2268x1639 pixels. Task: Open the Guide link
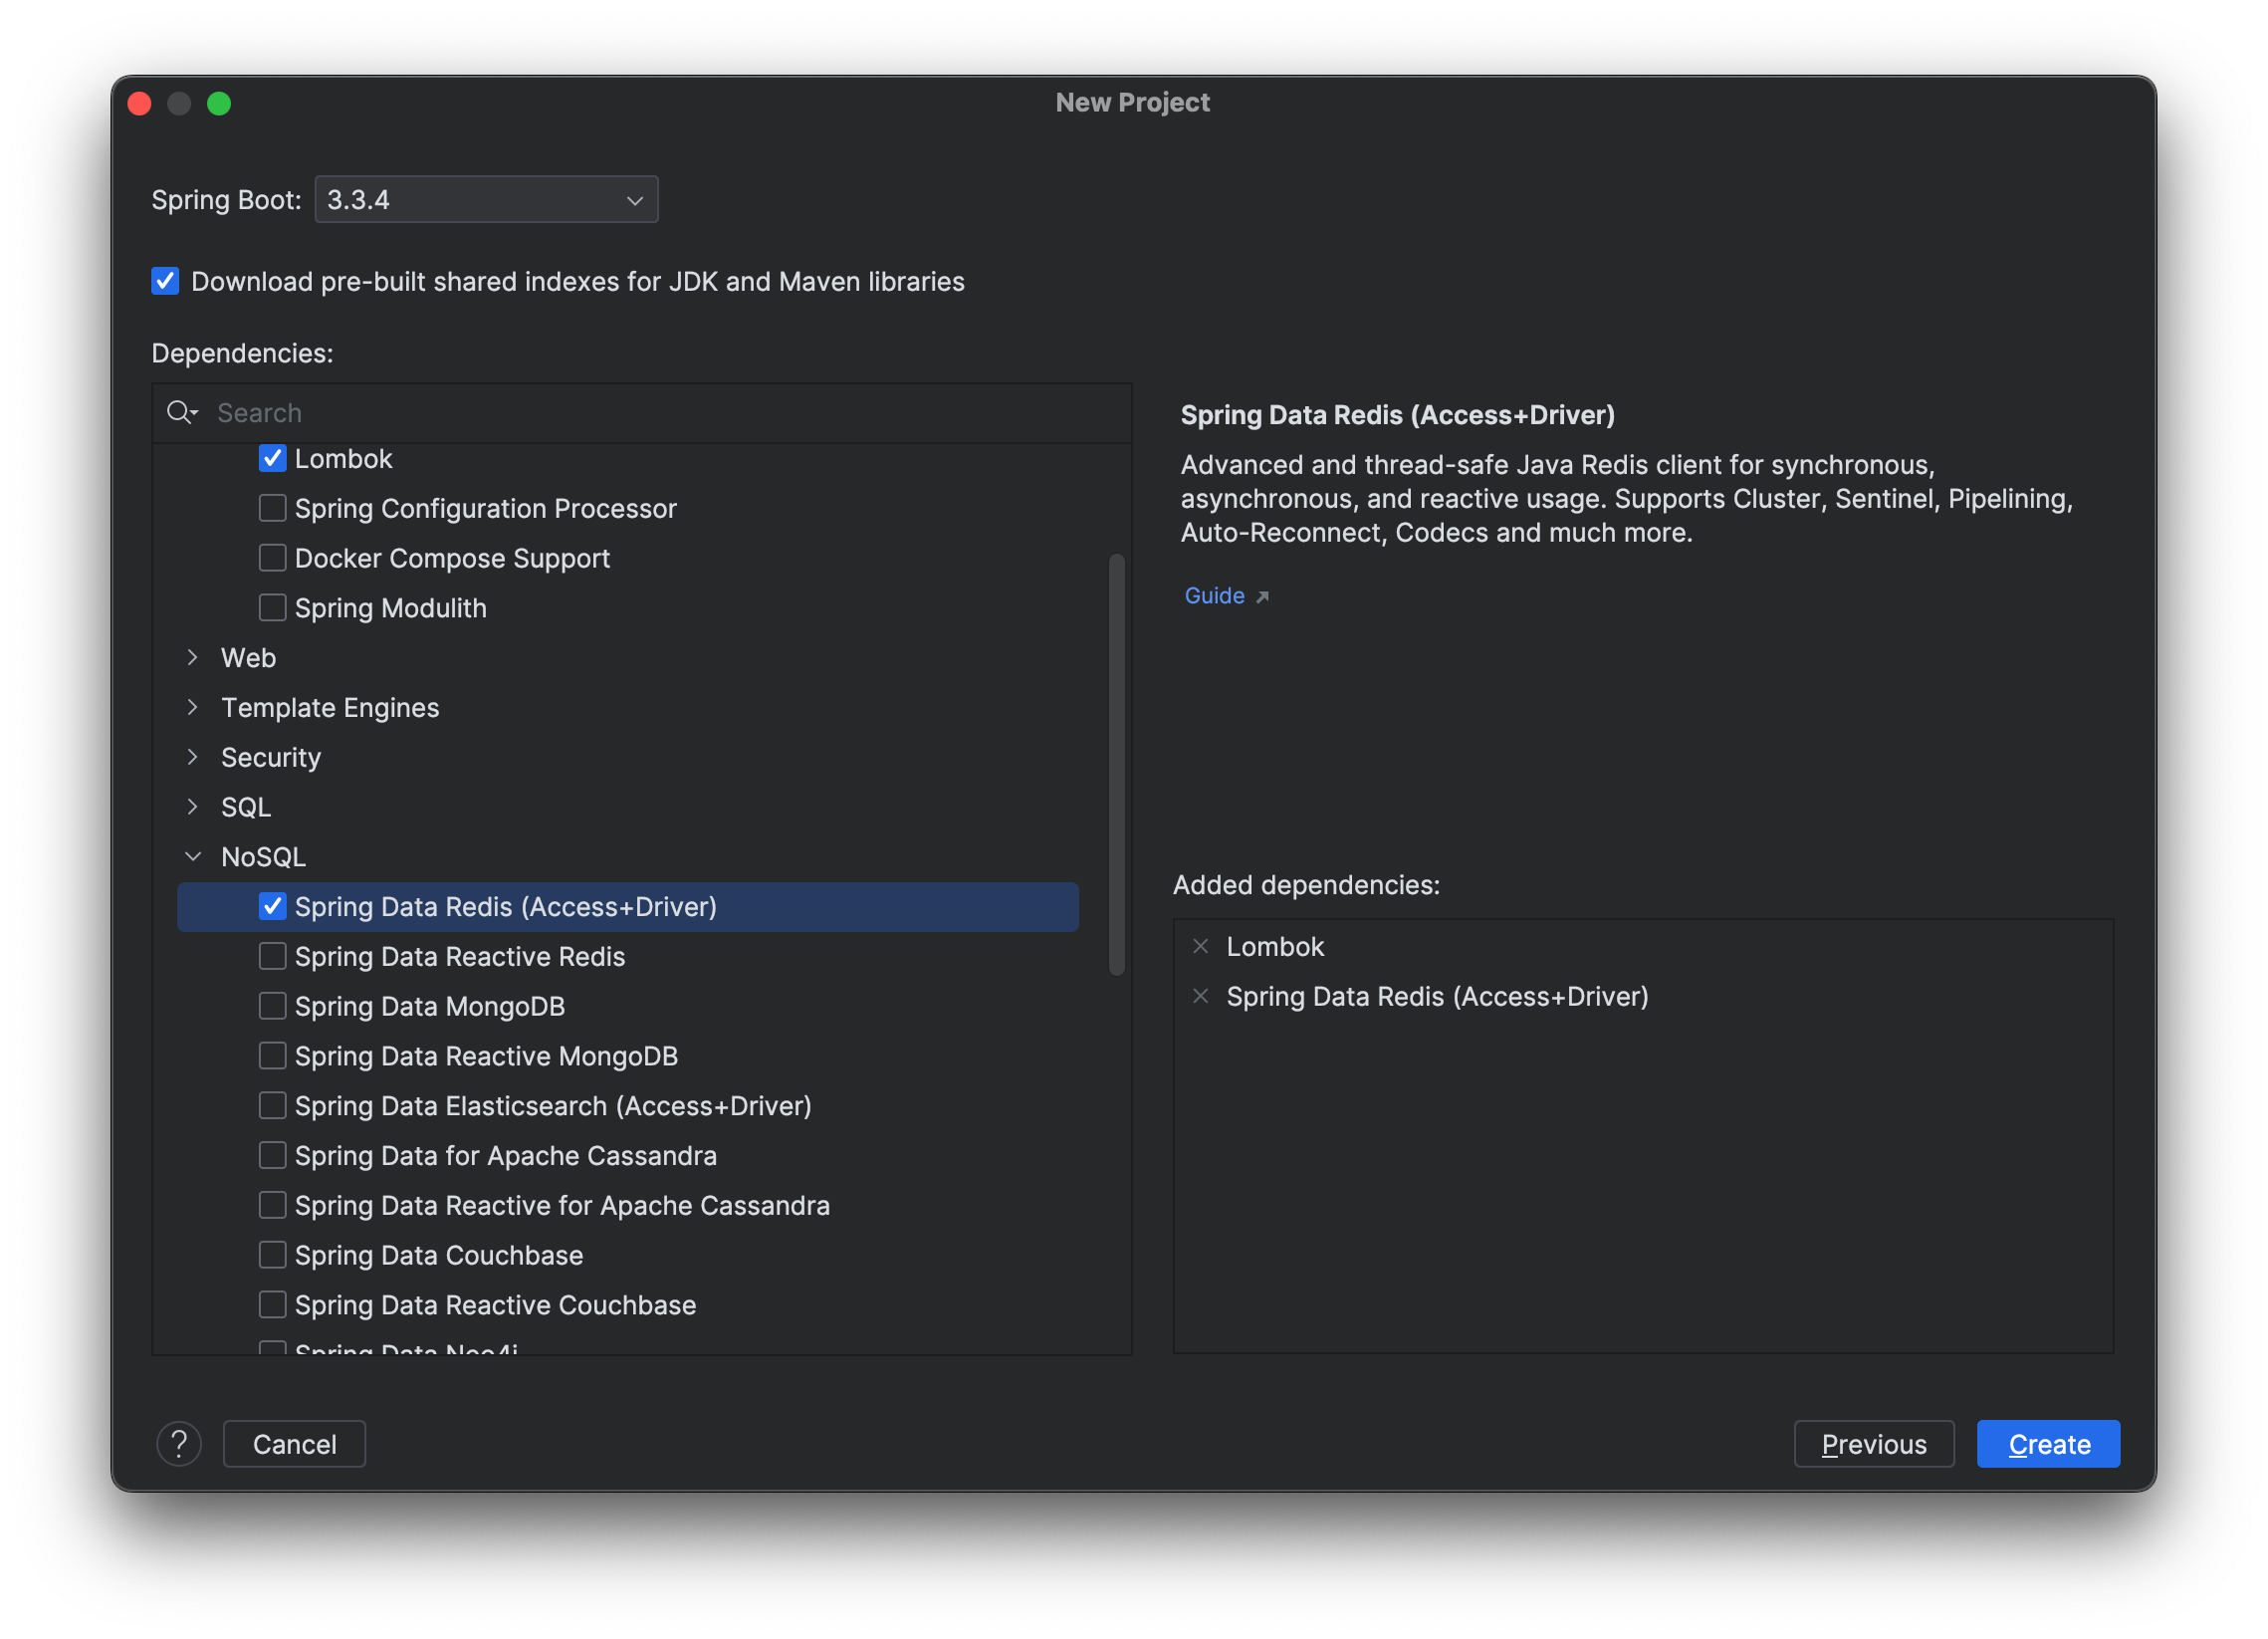click(1215, 596)
